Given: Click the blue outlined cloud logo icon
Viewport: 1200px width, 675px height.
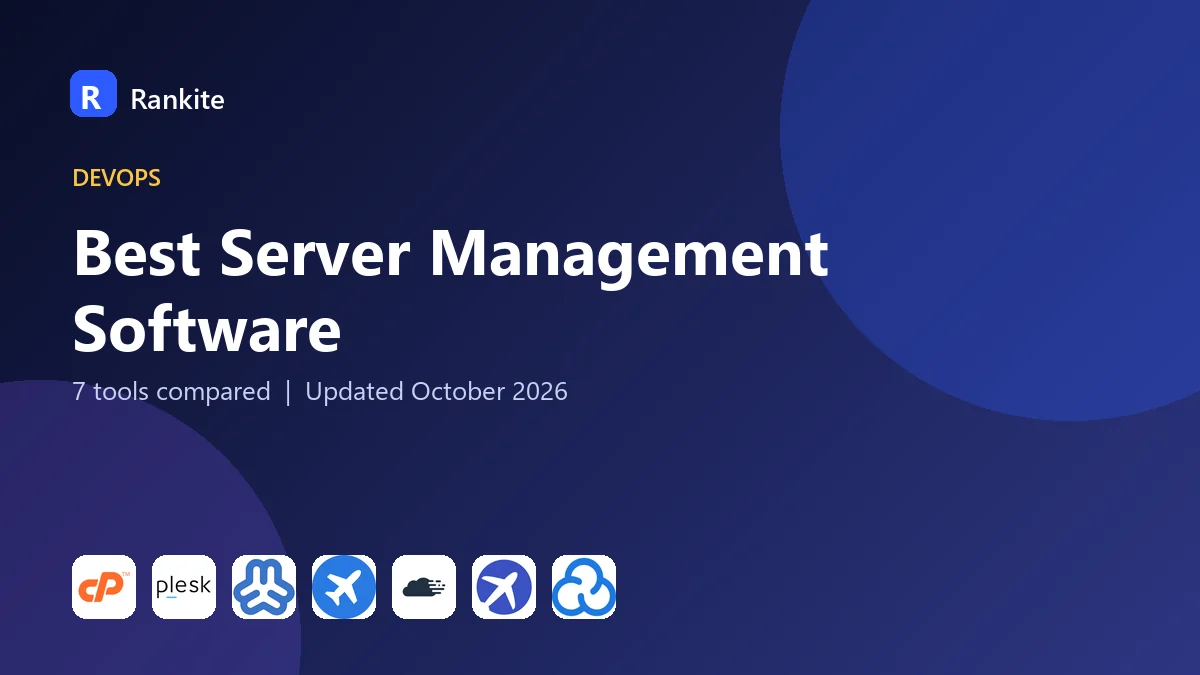Looking at the screenshot, I should tap(584, 587).
